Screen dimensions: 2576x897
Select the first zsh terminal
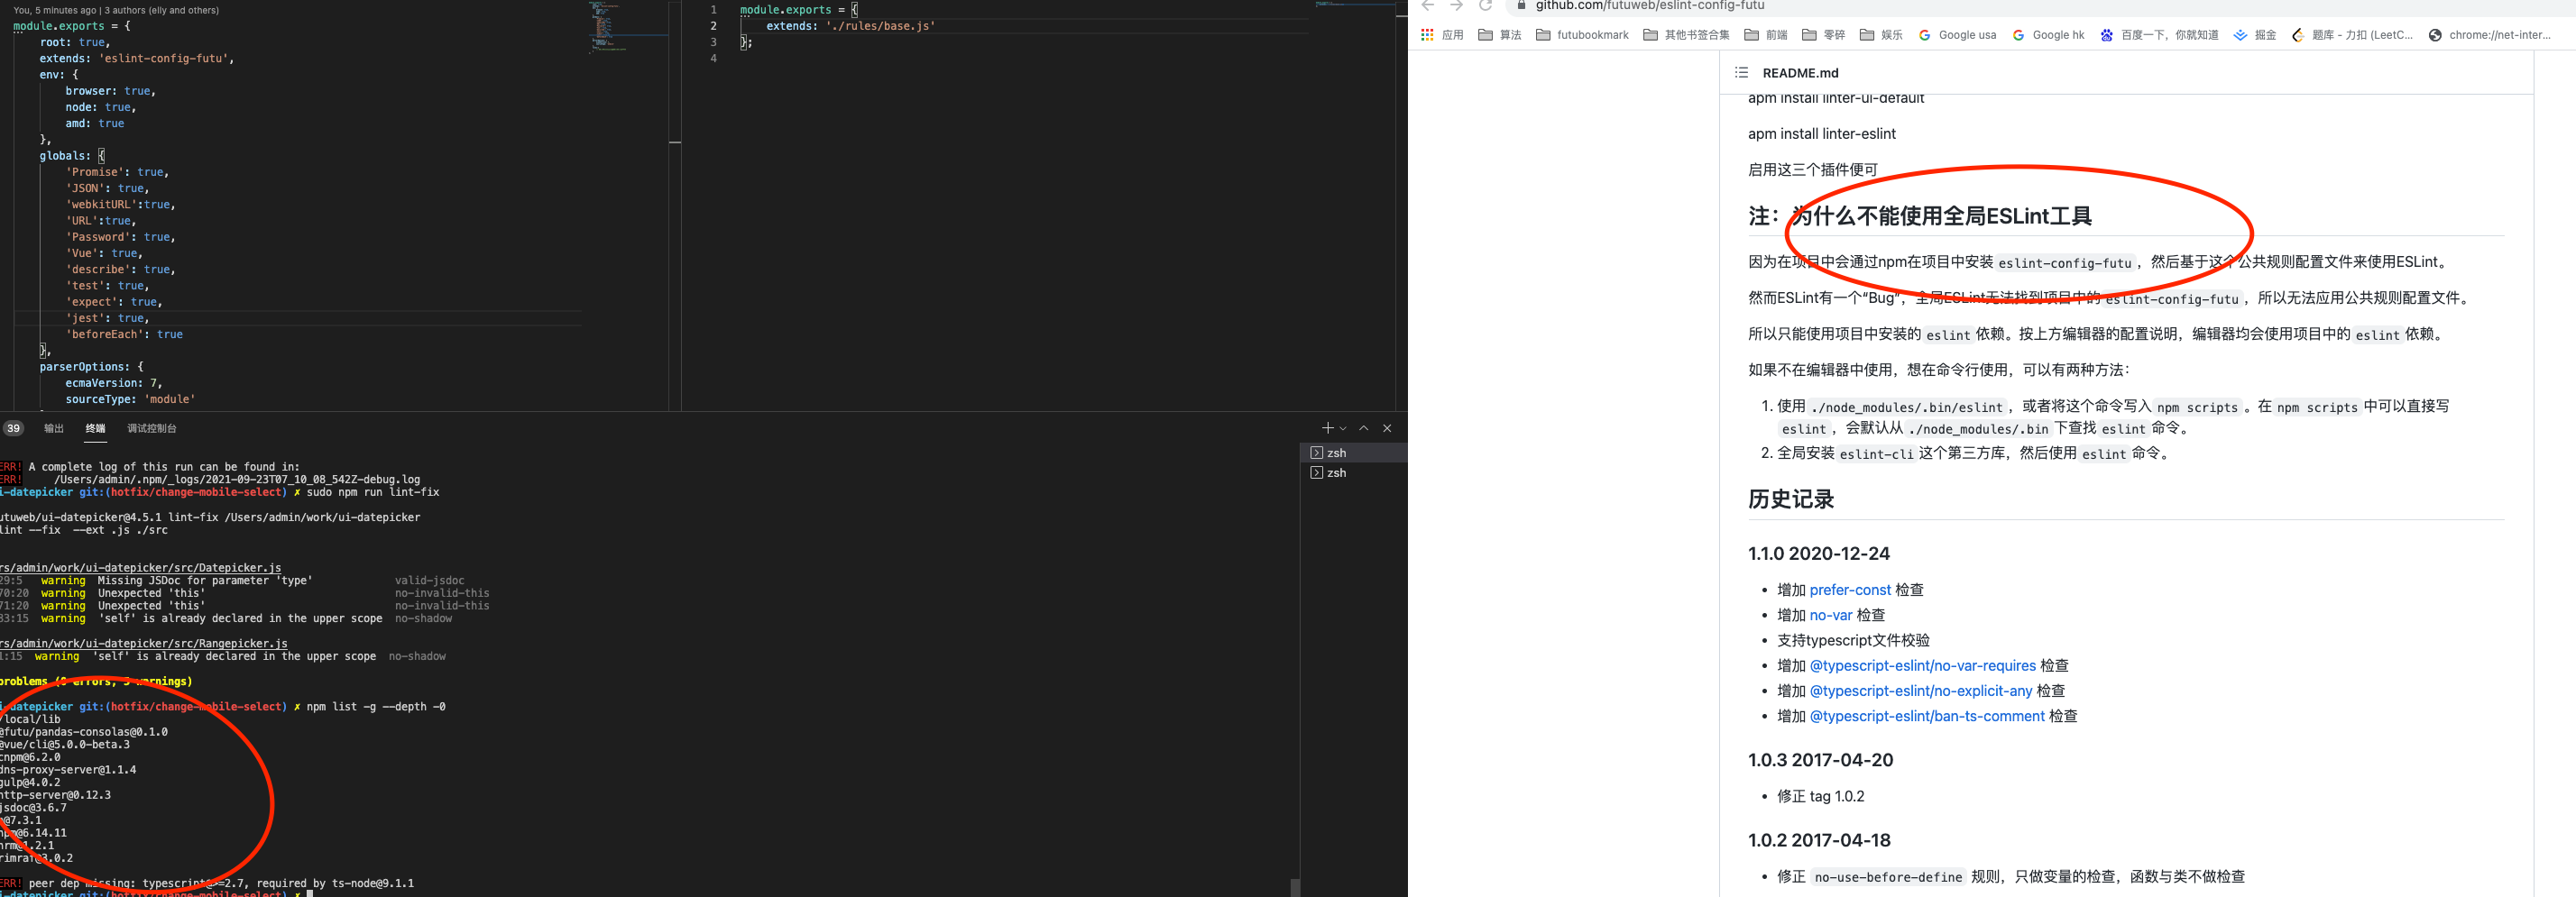click(x=1354, y=453)
